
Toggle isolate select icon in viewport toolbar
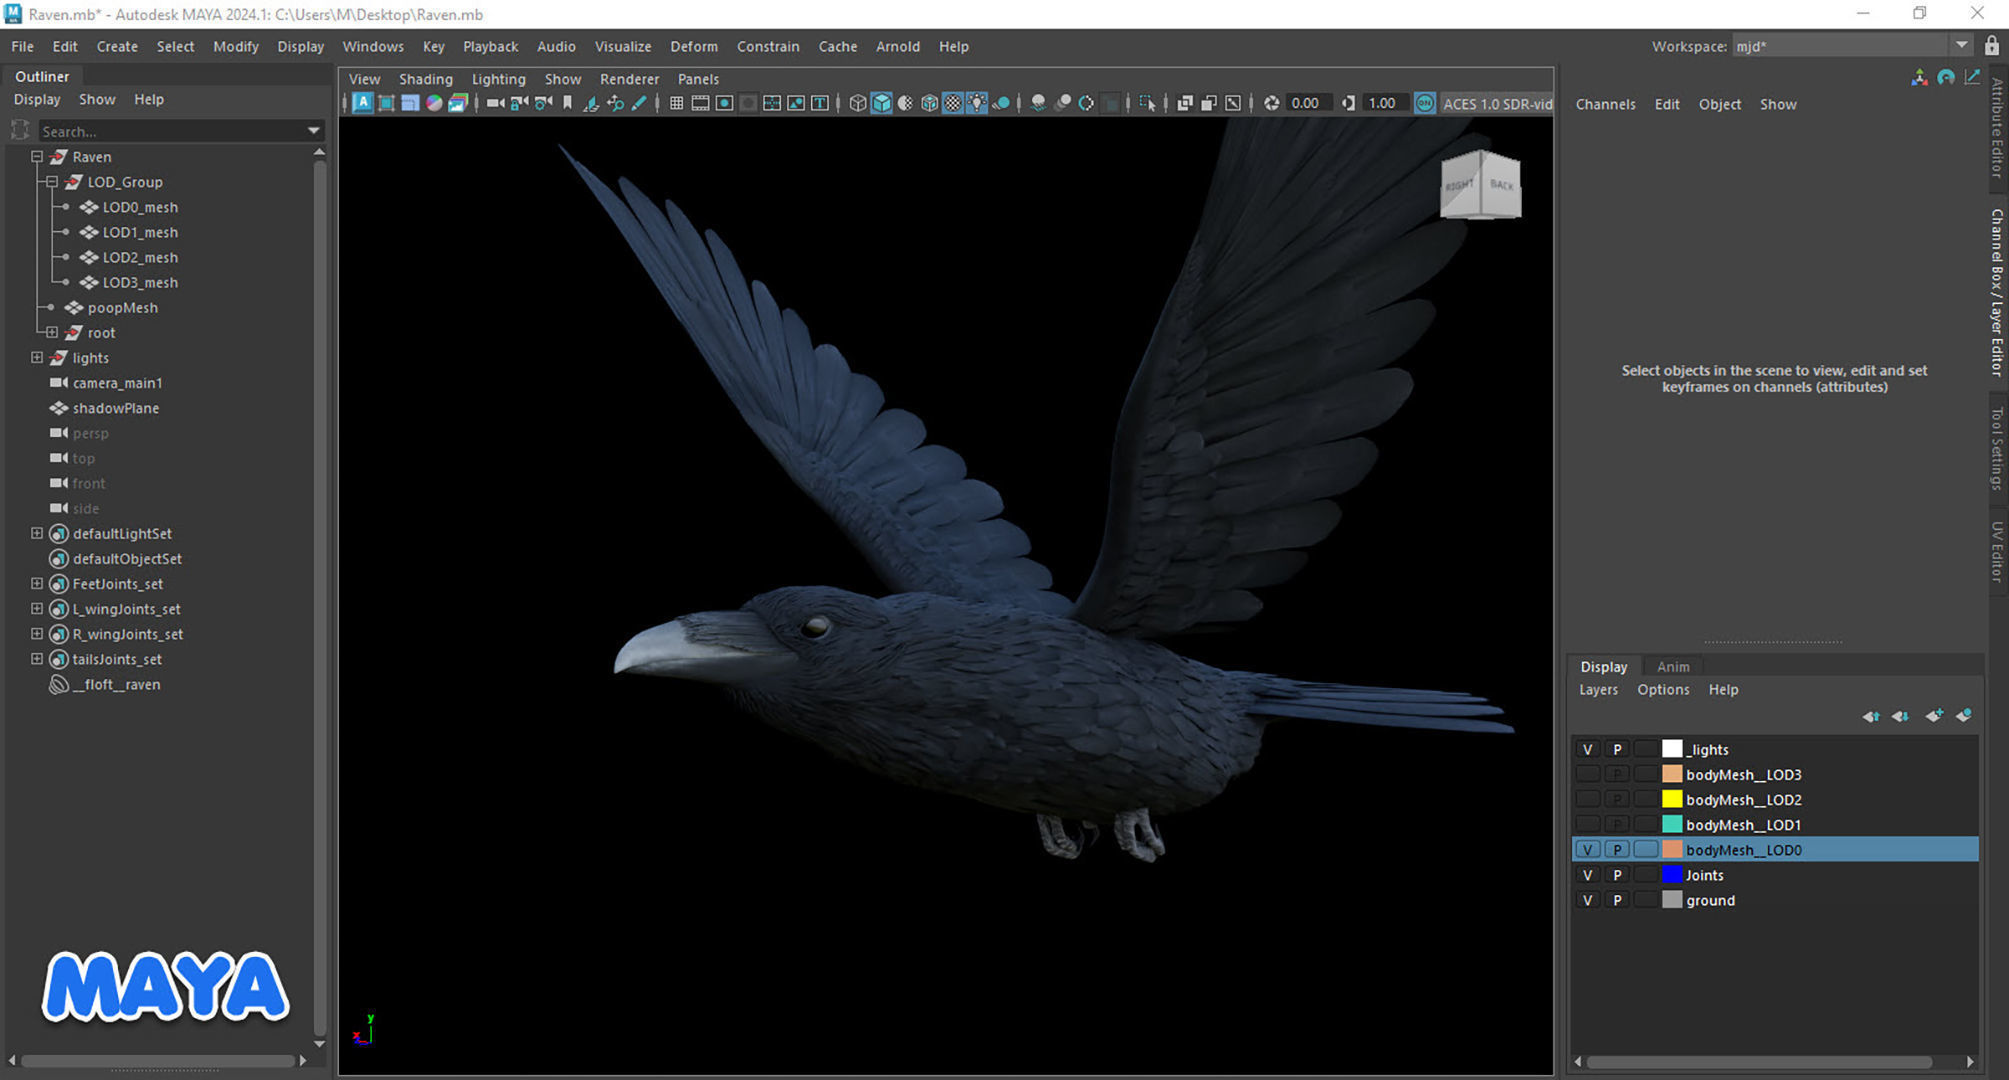pyautogui.click(x=1148, y=103)
